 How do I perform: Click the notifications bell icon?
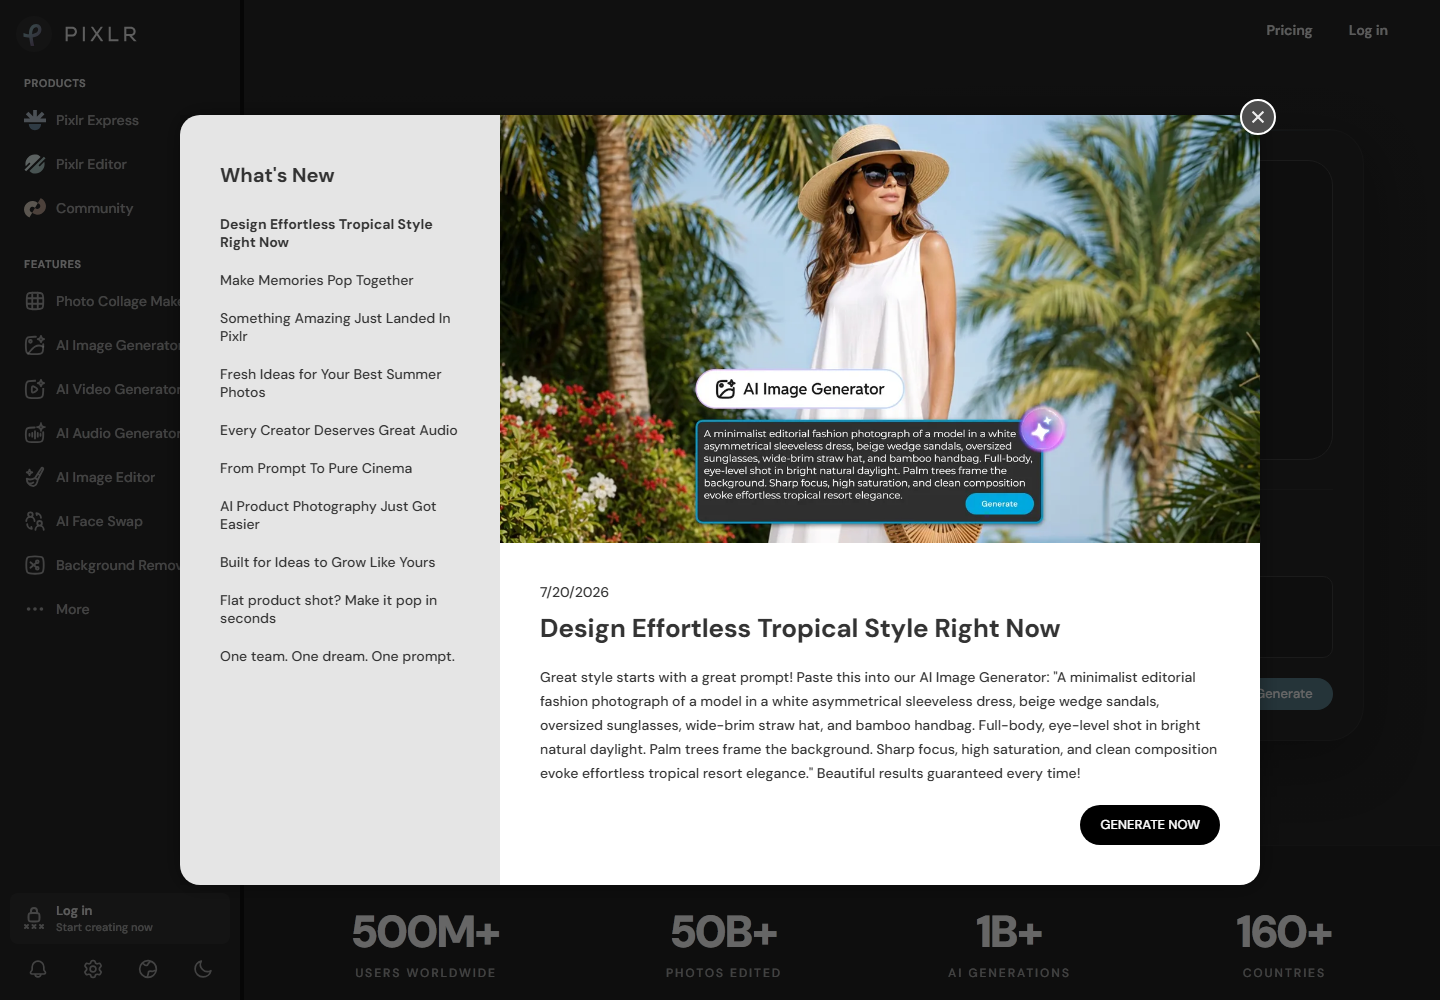click(x=38, y=969)
